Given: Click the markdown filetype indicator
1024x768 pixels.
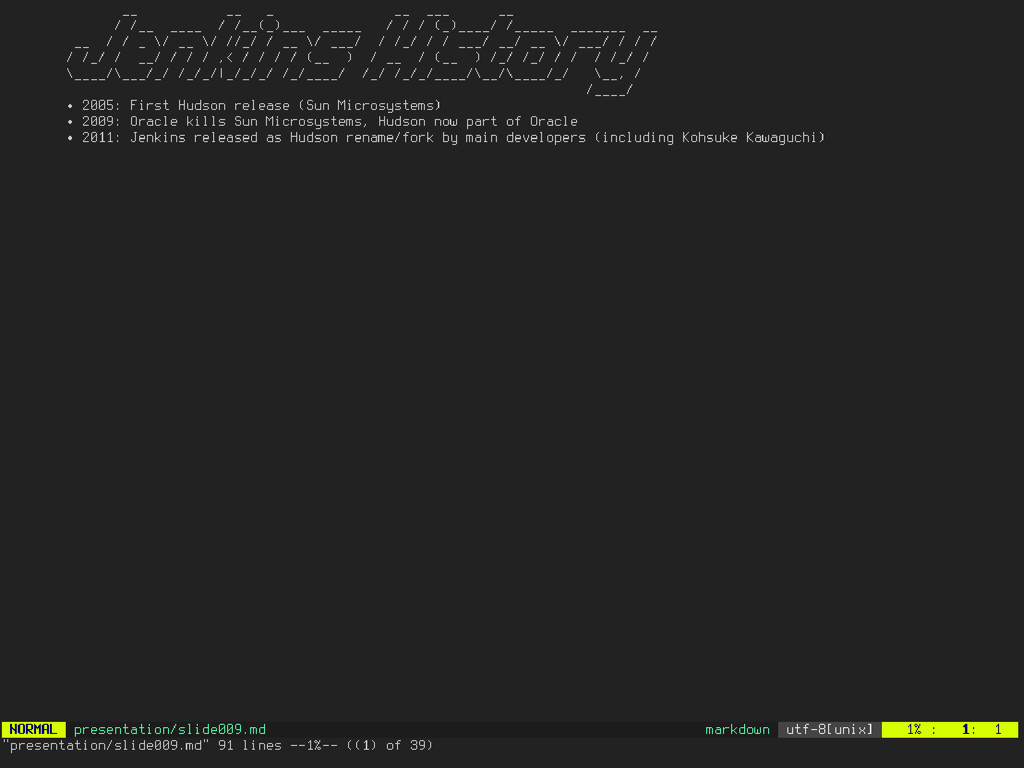Looking at the screenshot, I should click(737, 729).
